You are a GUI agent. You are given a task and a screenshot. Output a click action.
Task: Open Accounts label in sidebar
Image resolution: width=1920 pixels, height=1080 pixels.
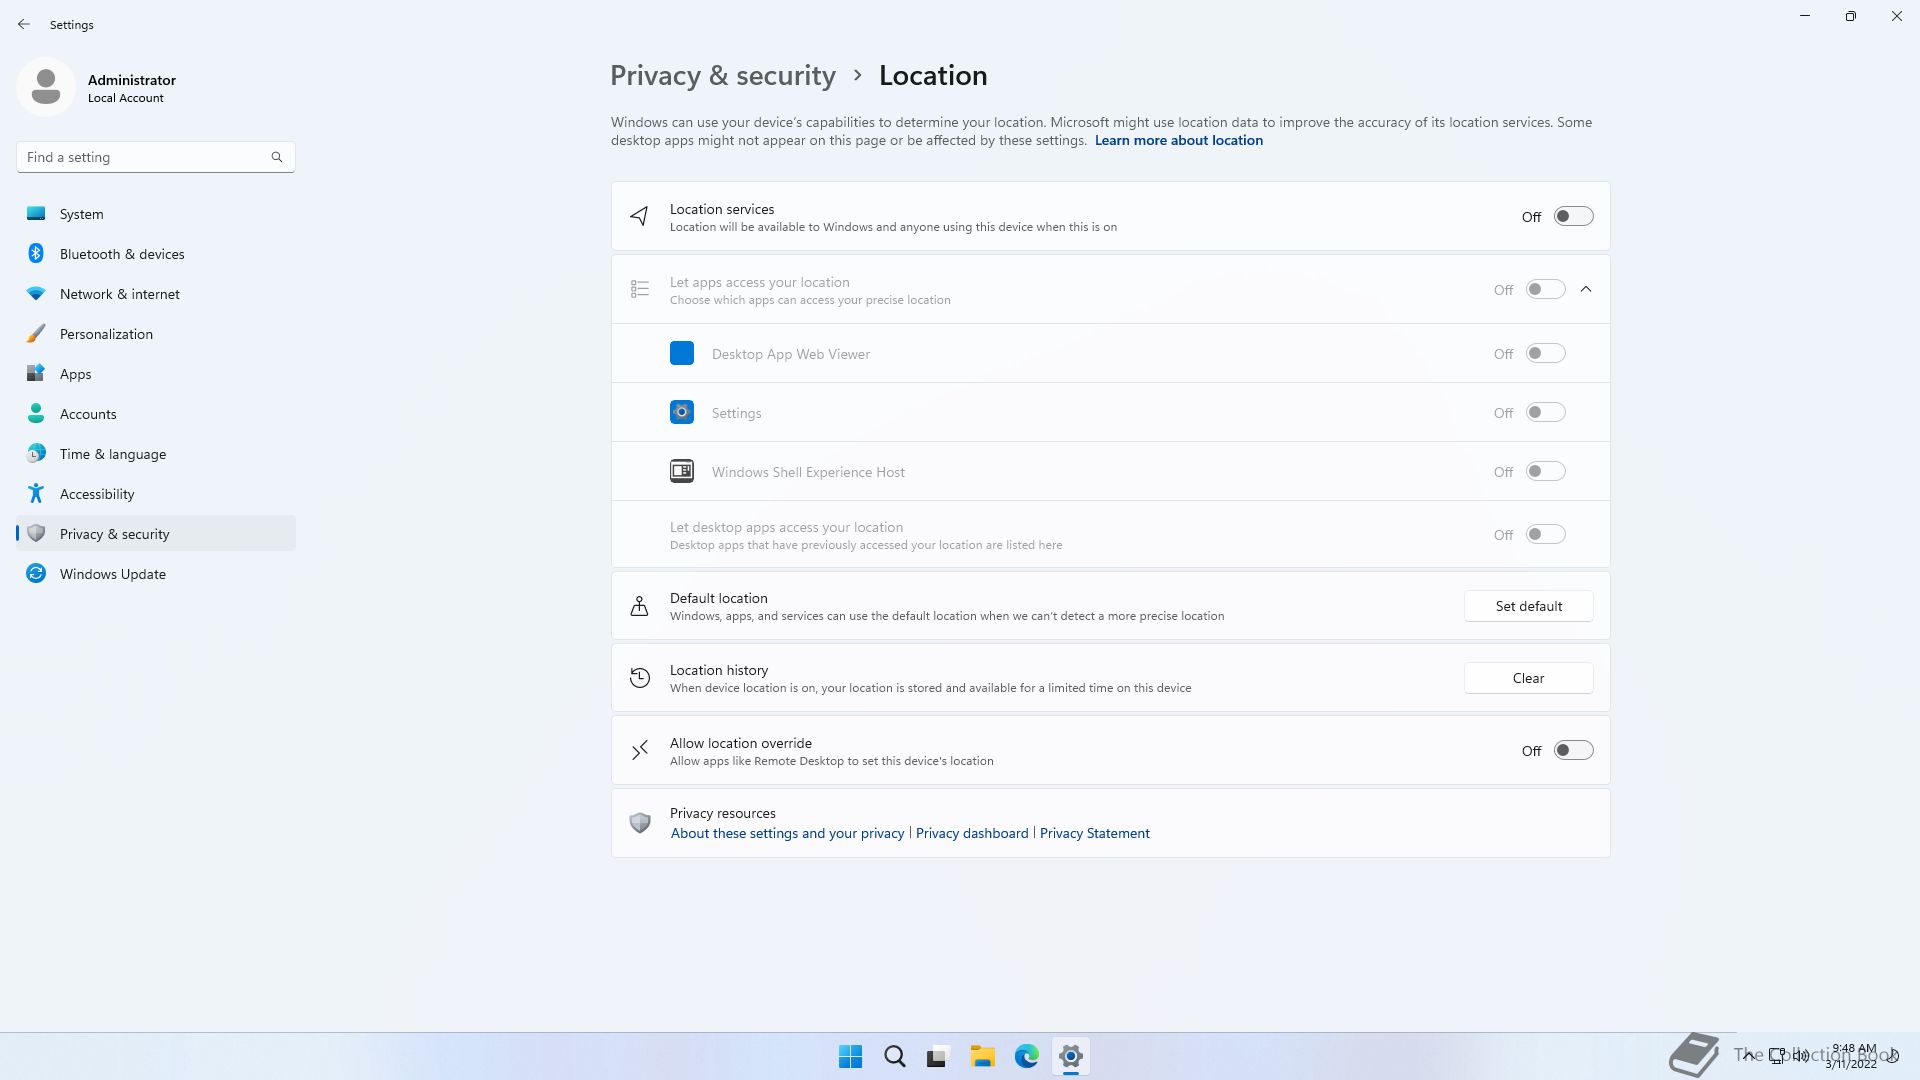(x=88, y=413)
